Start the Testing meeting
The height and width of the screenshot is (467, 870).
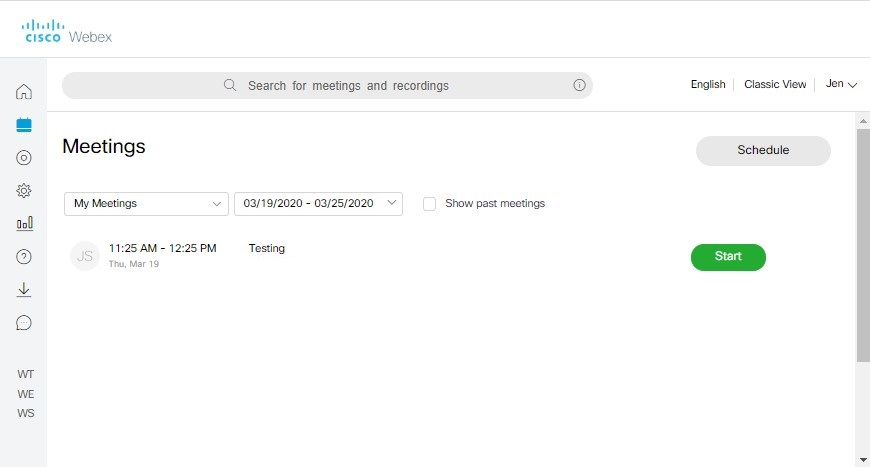click(x=728, y=257)
